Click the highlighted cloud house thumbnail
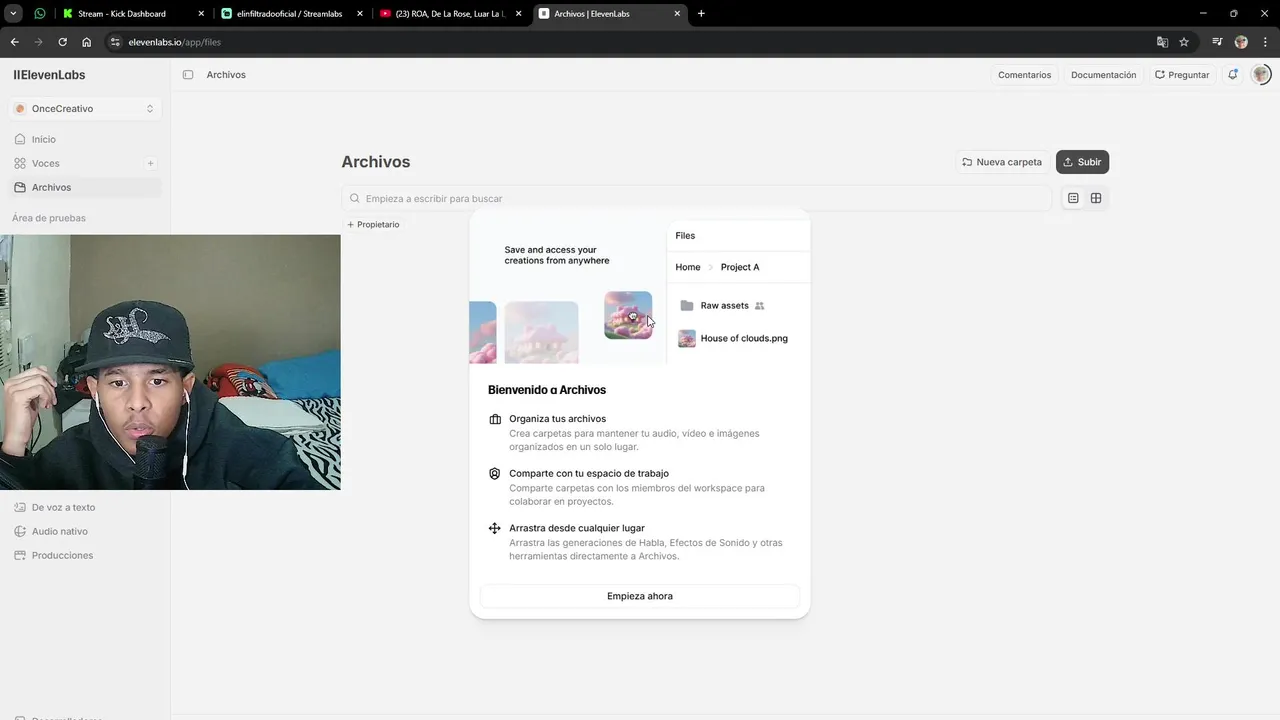Image resolution: width=1280 pixels, height=720 pixels. [x=628, y=315]
